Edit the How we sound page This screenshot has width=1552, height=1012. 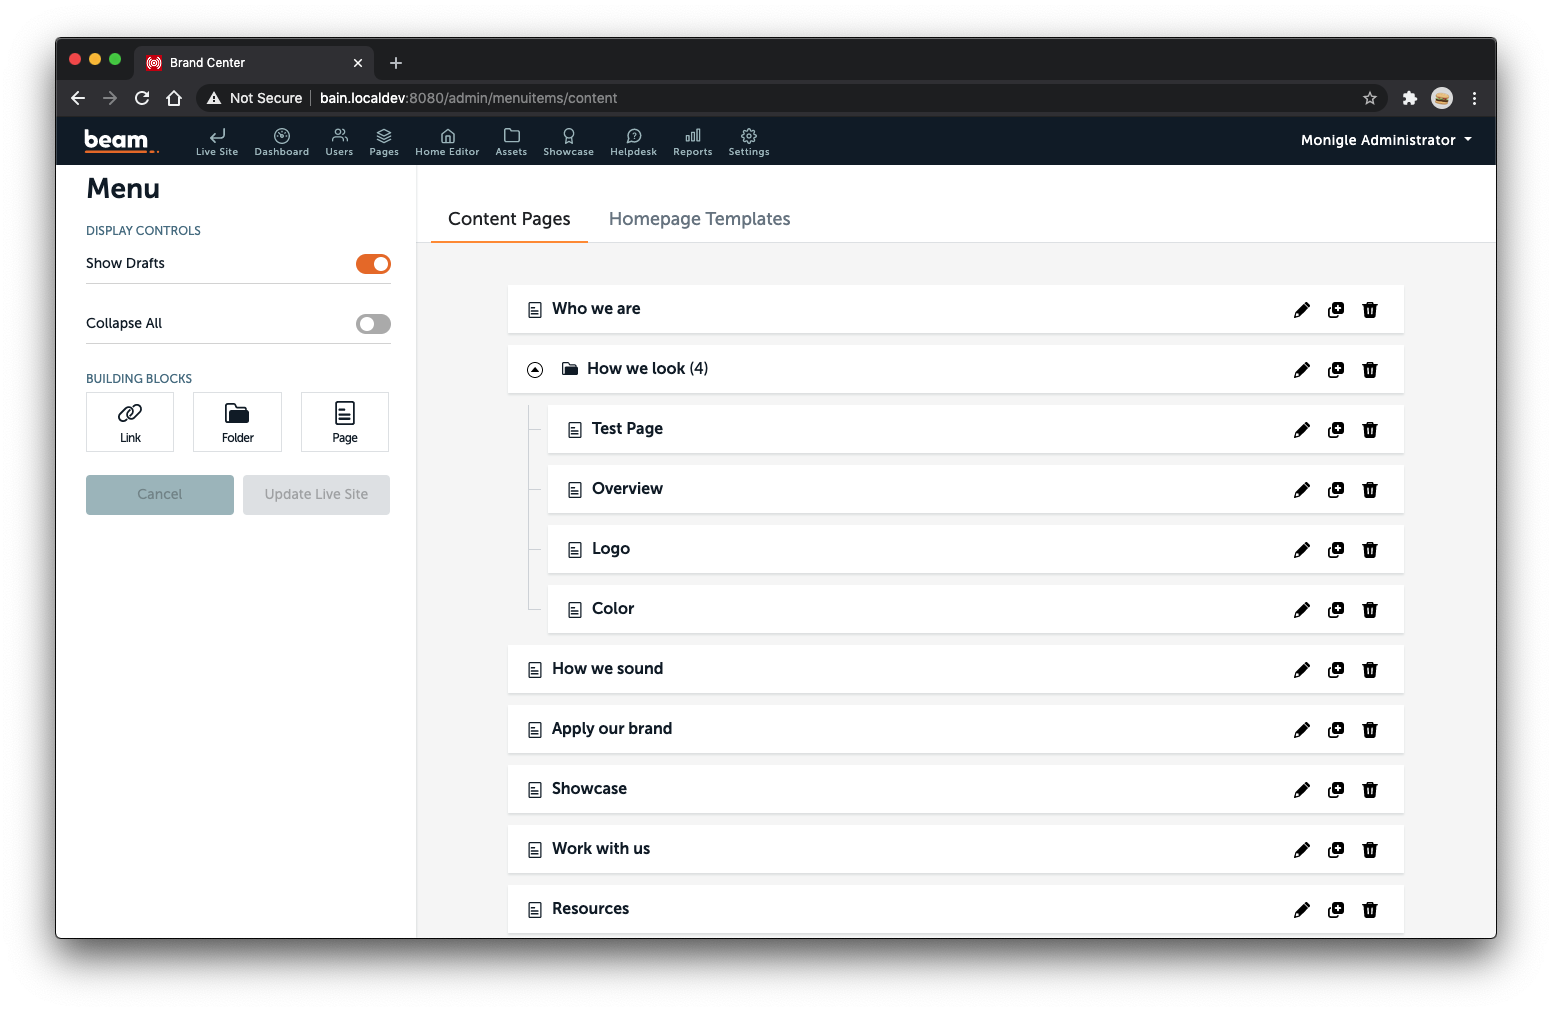pos(1301,670)
